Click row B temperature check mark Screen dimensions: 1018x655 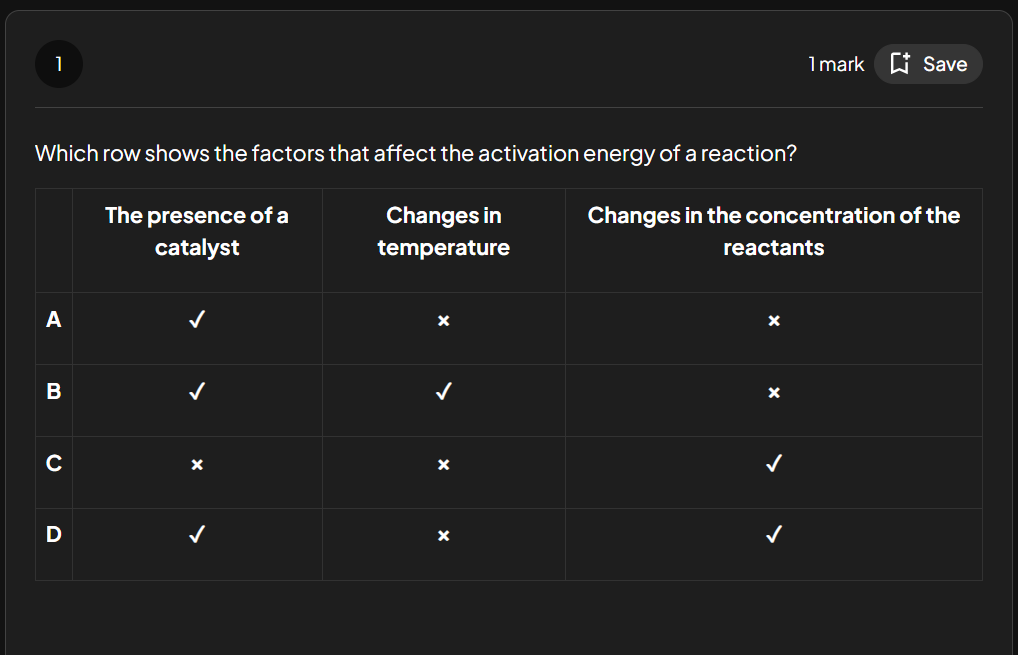[443, 393]
